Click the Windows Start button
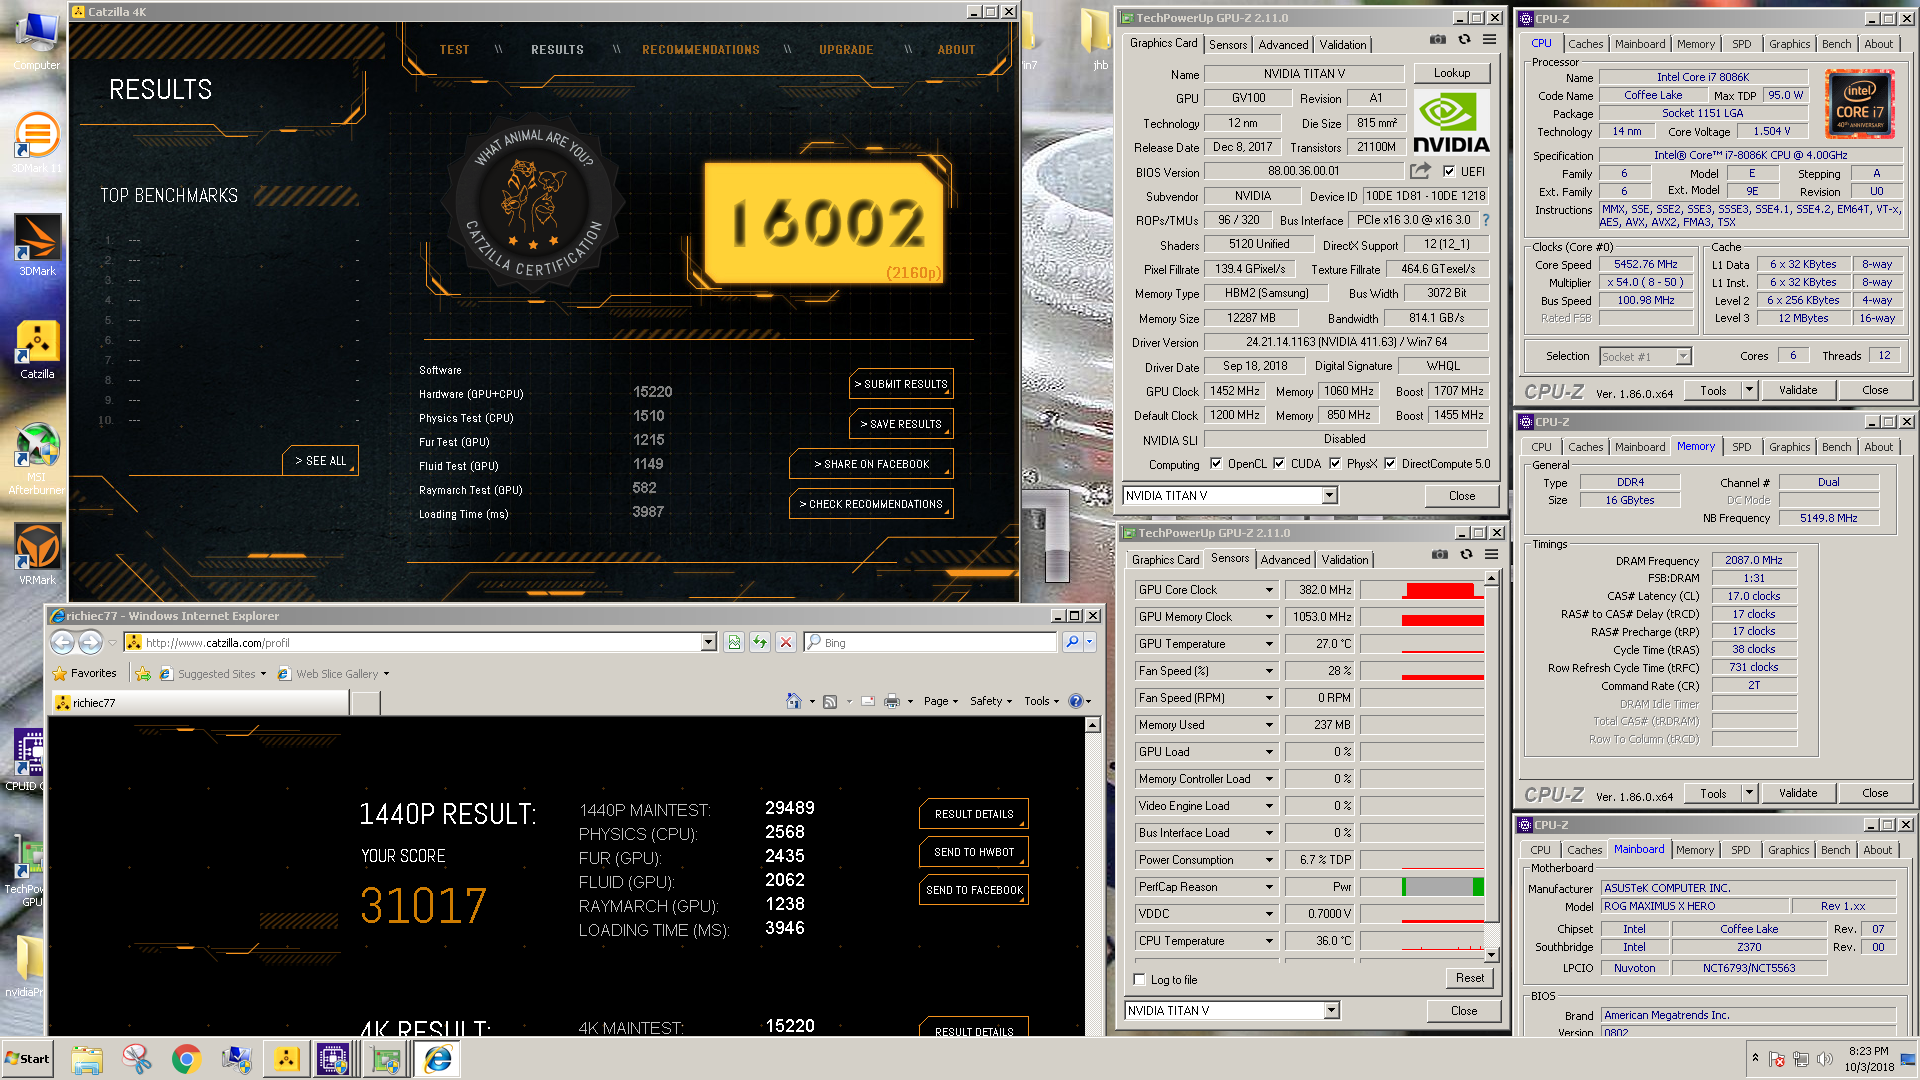The image size is (1920, 1080). [x=28, y=1059]
